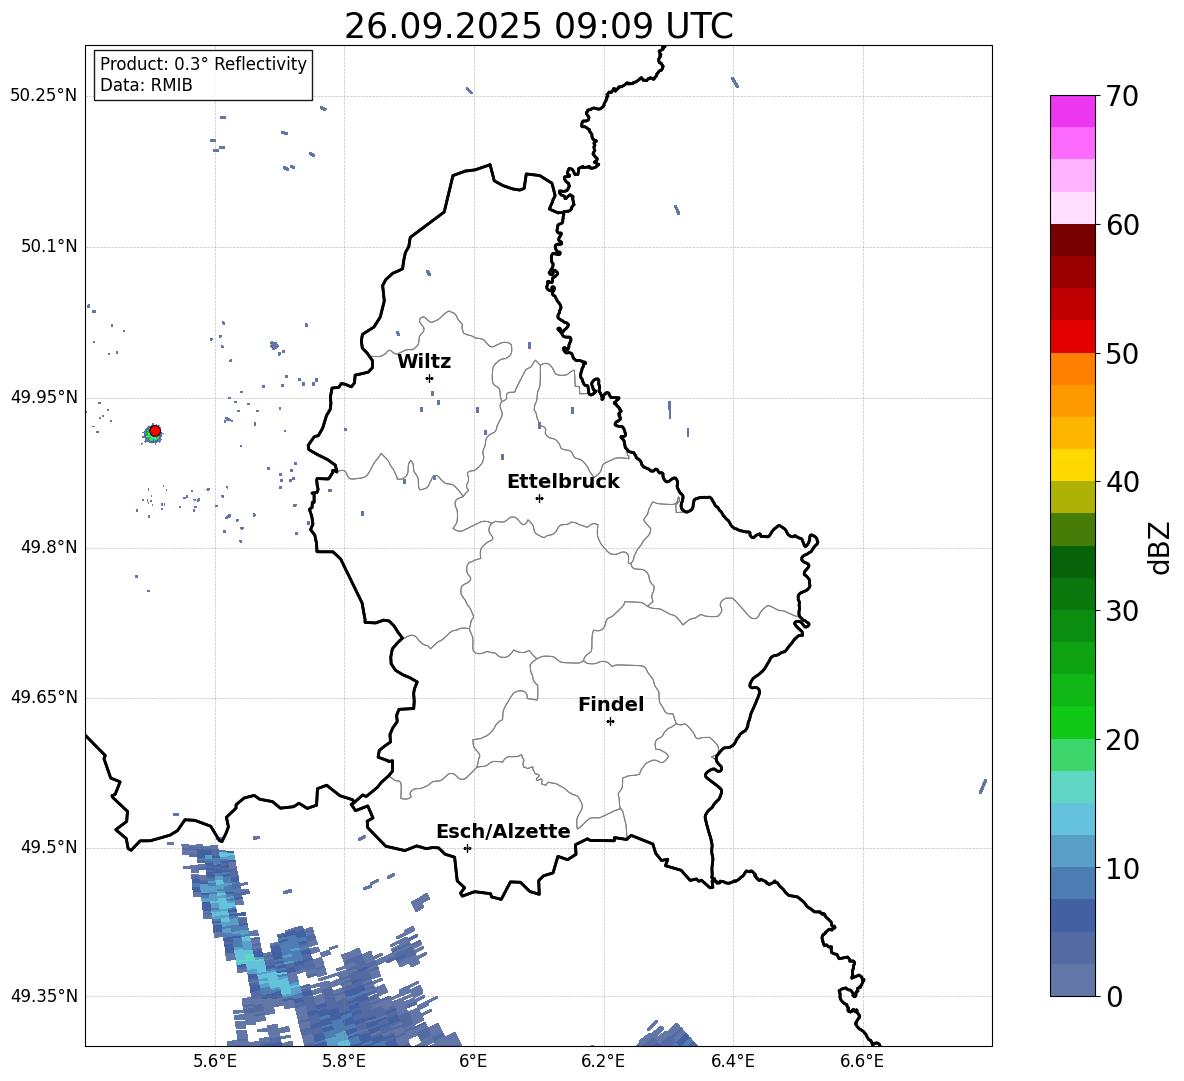Click the magenta swatch at colorbar top
The width and height of the screenshot is (1184, 1081).
click(x=1072, y=111)
